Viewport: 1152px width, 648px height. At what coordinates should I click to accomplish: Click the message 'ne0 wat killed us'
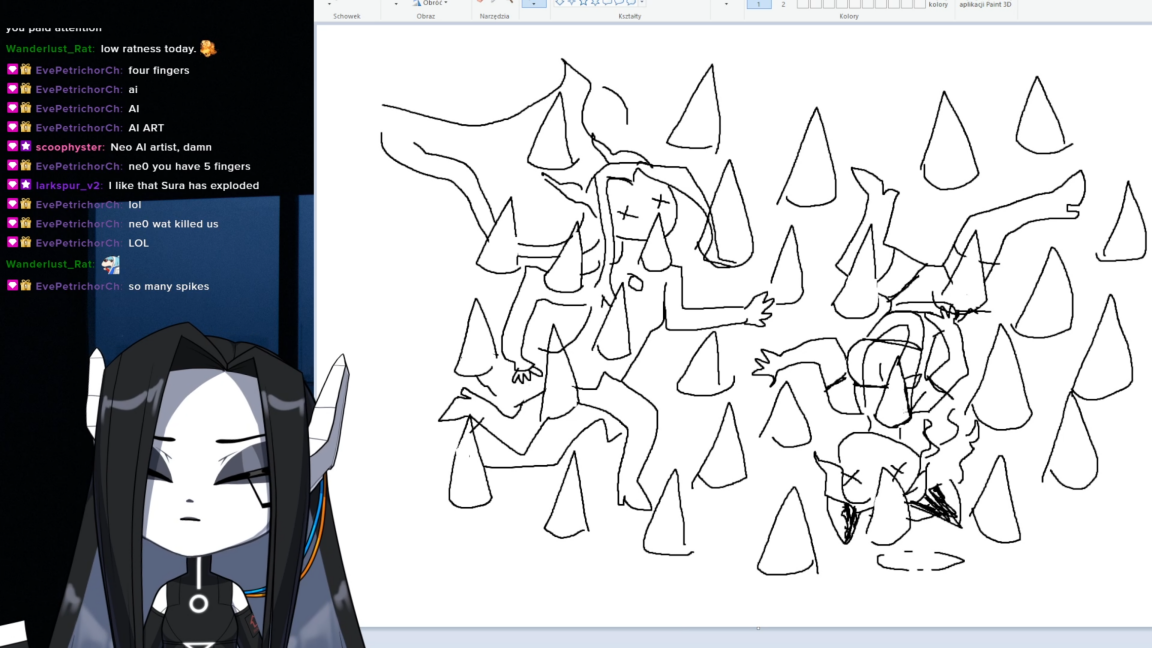tap(173, 224)
